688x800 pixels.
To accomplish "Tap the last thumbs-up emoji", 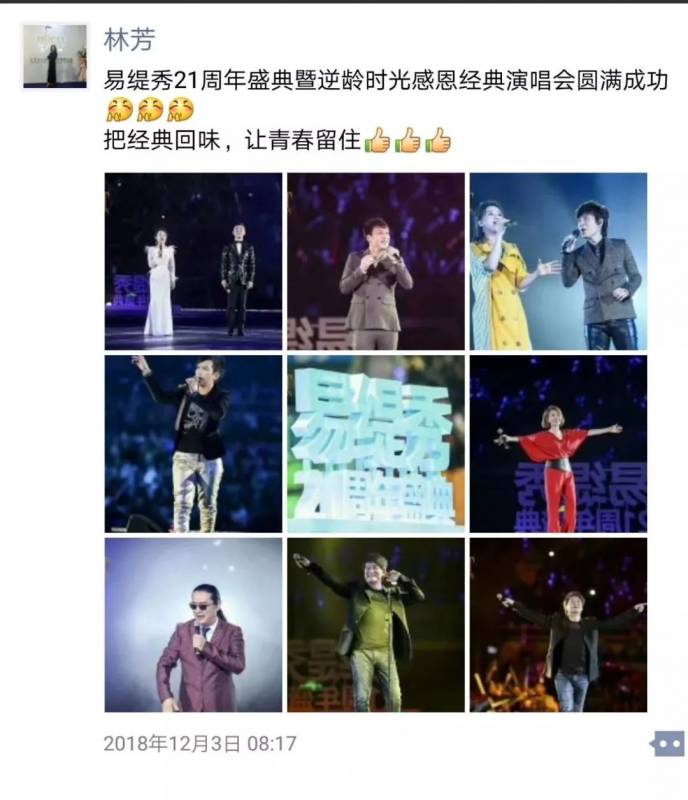I will click(438, 140).
